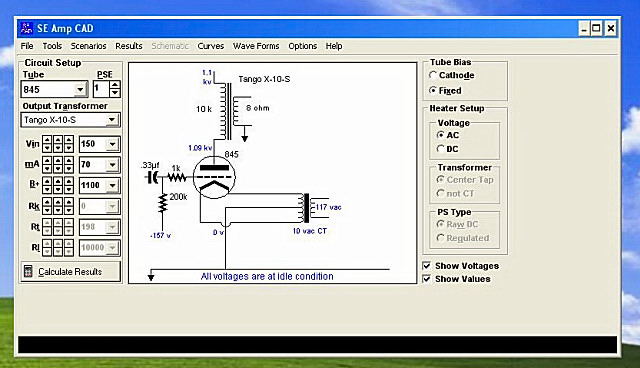Increase the PSE count with up arrow

pyautogui.click(x=115, y=85)
